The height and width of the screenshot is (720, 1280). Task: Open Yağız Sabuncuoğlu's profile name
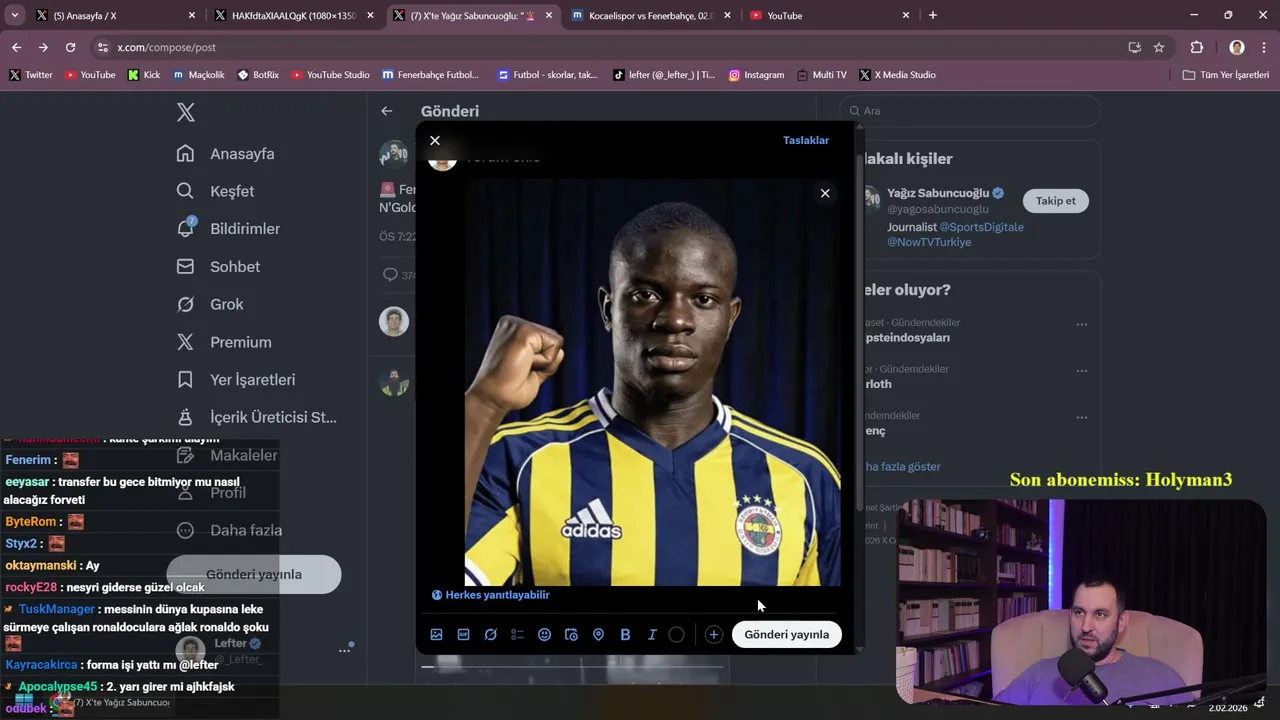click(938, 193)
